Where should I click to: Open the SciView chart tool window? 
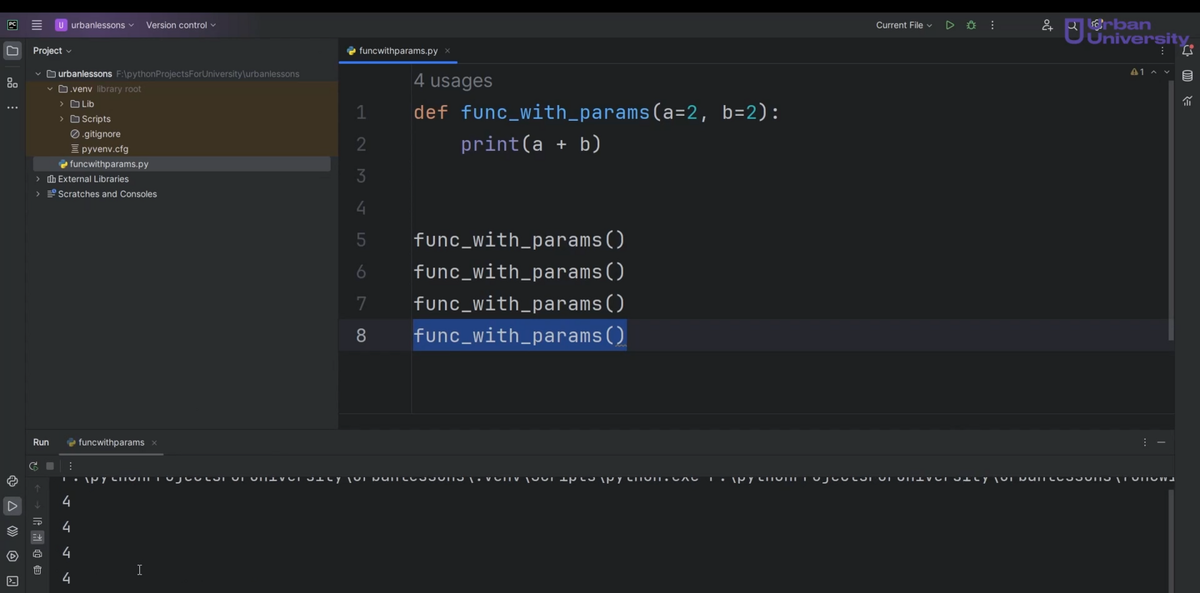(x=1187, y=101)
